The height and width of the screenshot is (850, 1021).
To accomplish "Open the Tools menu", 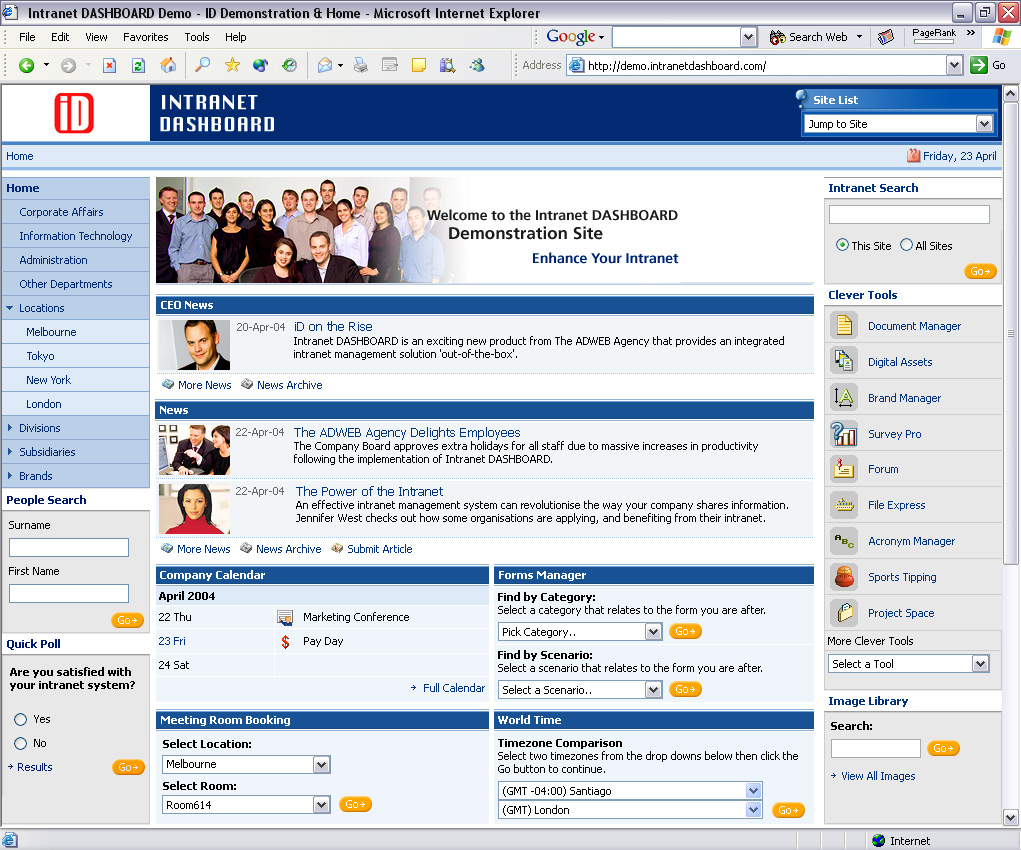I will 197,37.
